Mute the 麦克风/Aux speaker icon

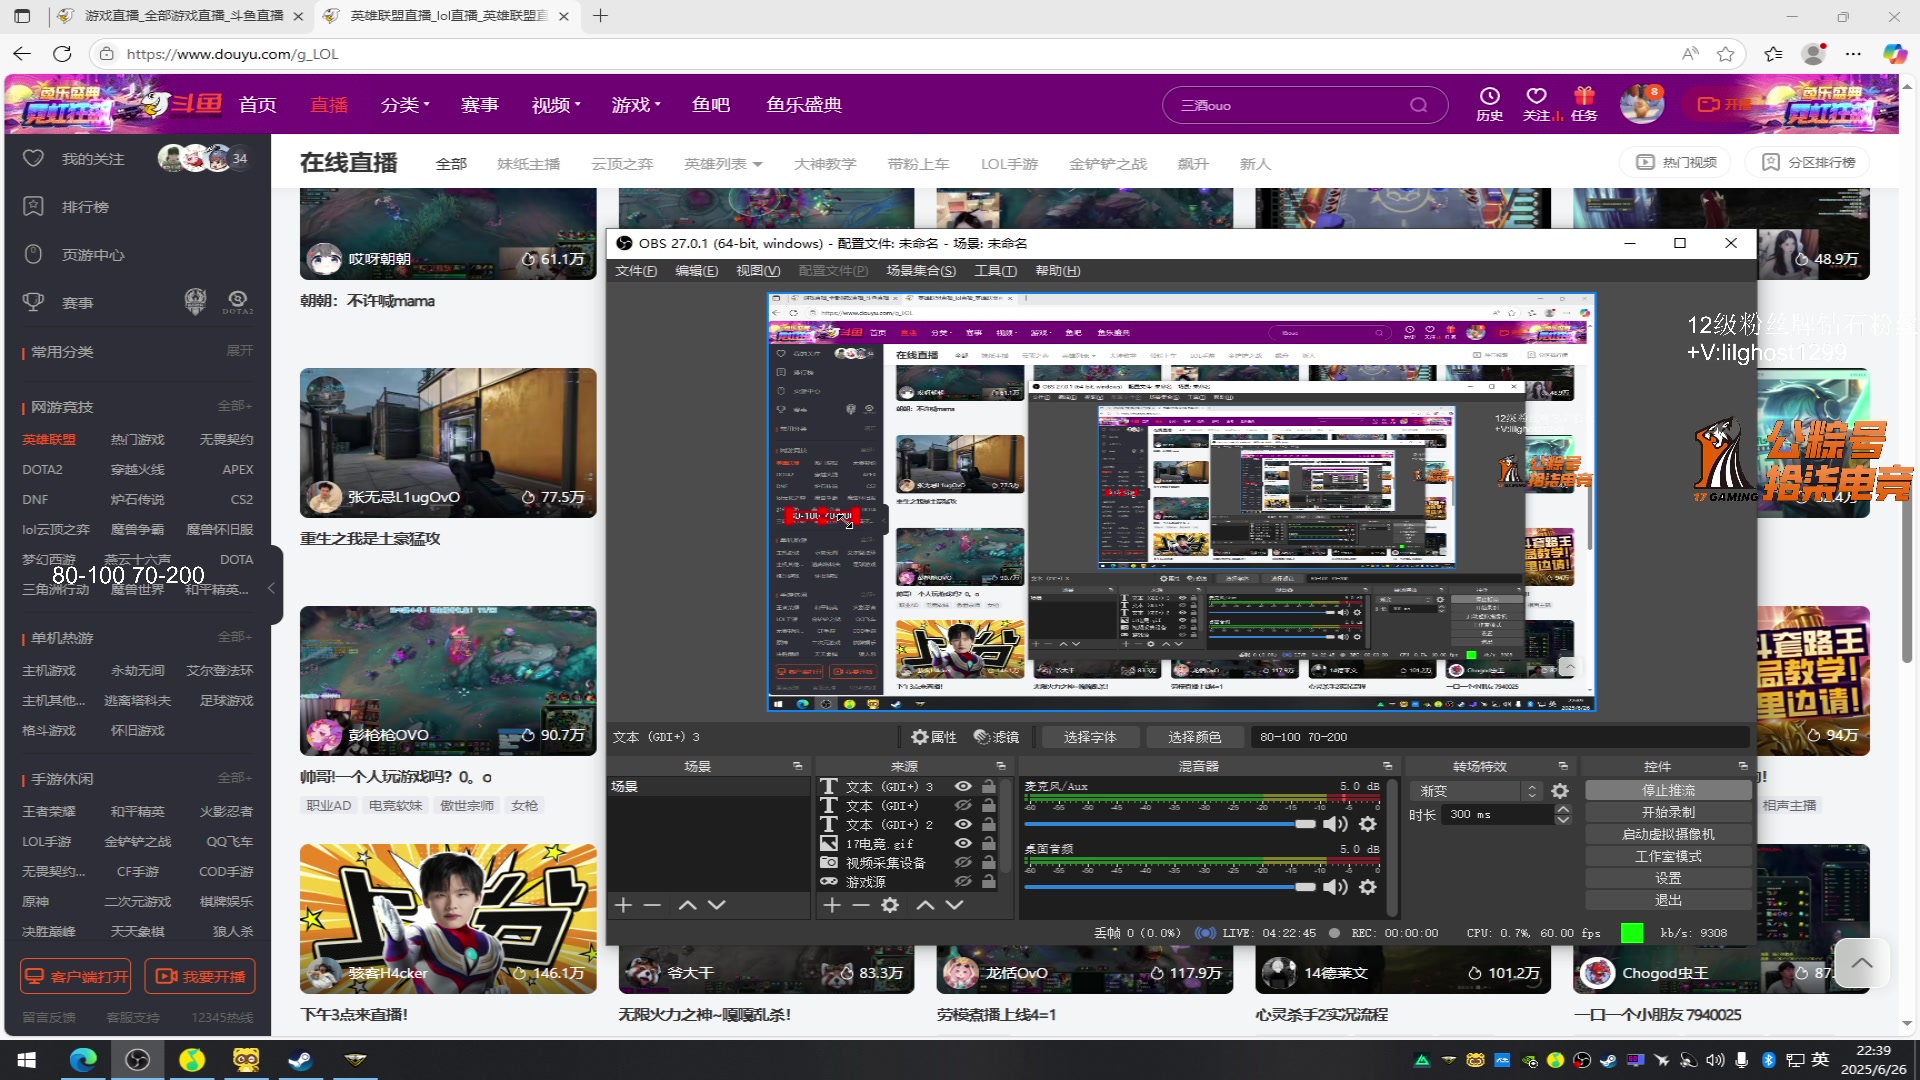pos(1335,824)
